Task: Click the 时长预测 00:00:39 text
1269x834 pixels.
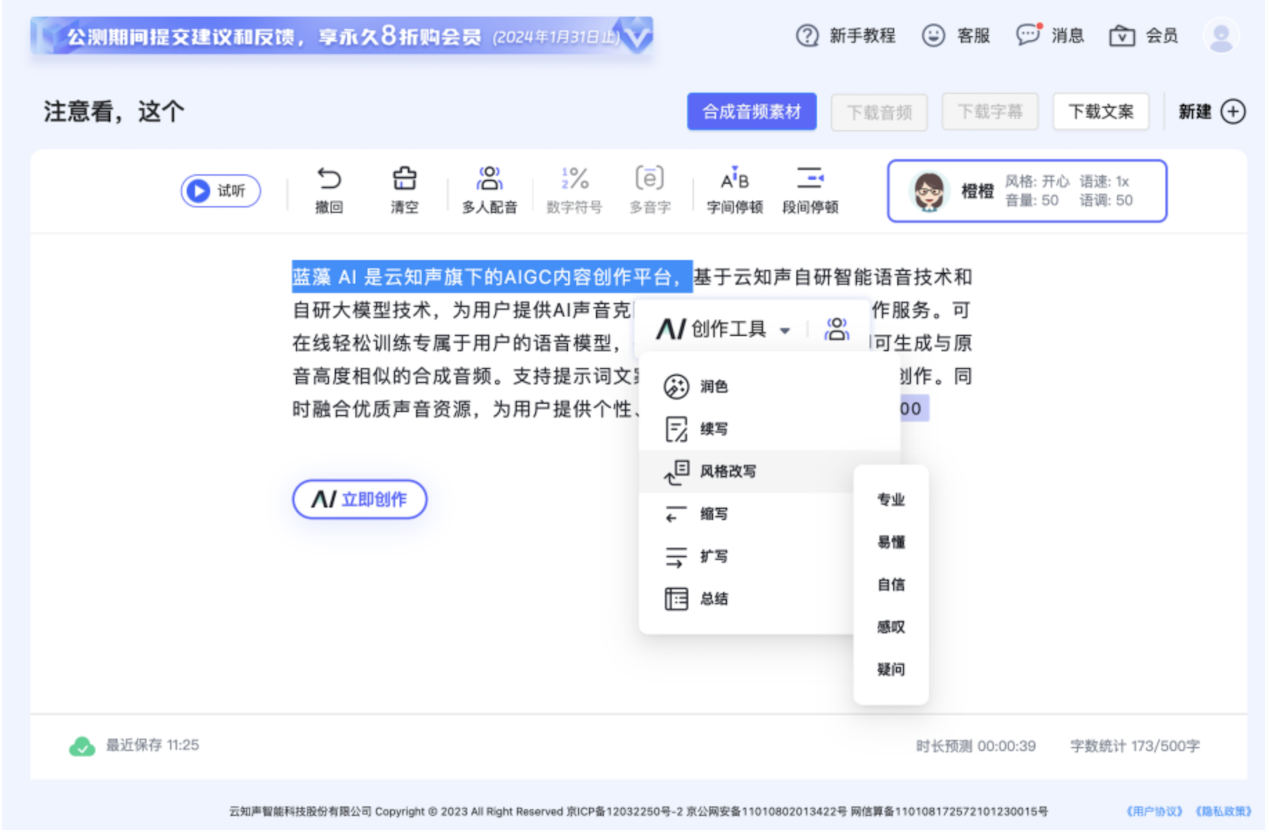Action: [976, 746]
